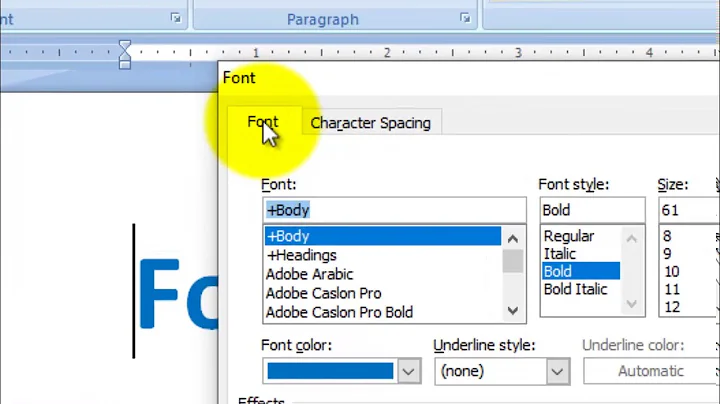Switch to the Font tab
Screen dimensions: 720x404
coord(263,122)
